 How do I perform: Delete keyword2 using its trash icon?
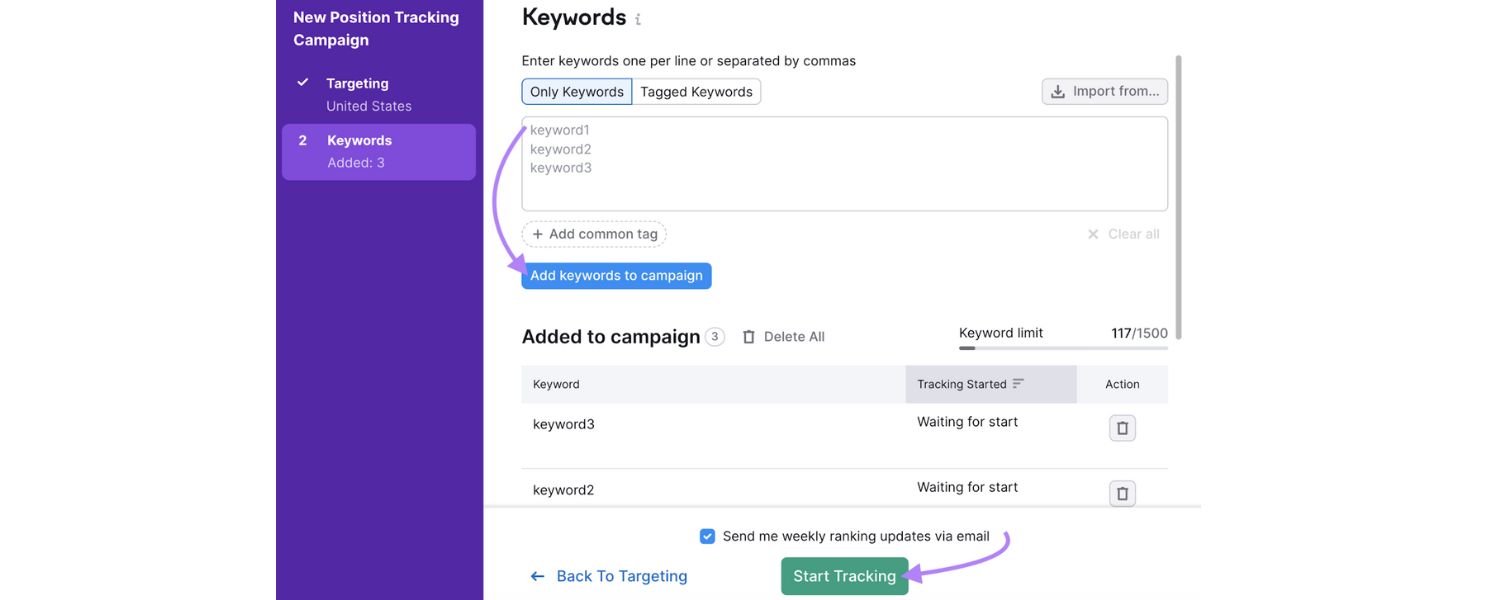click(1121, 492)
